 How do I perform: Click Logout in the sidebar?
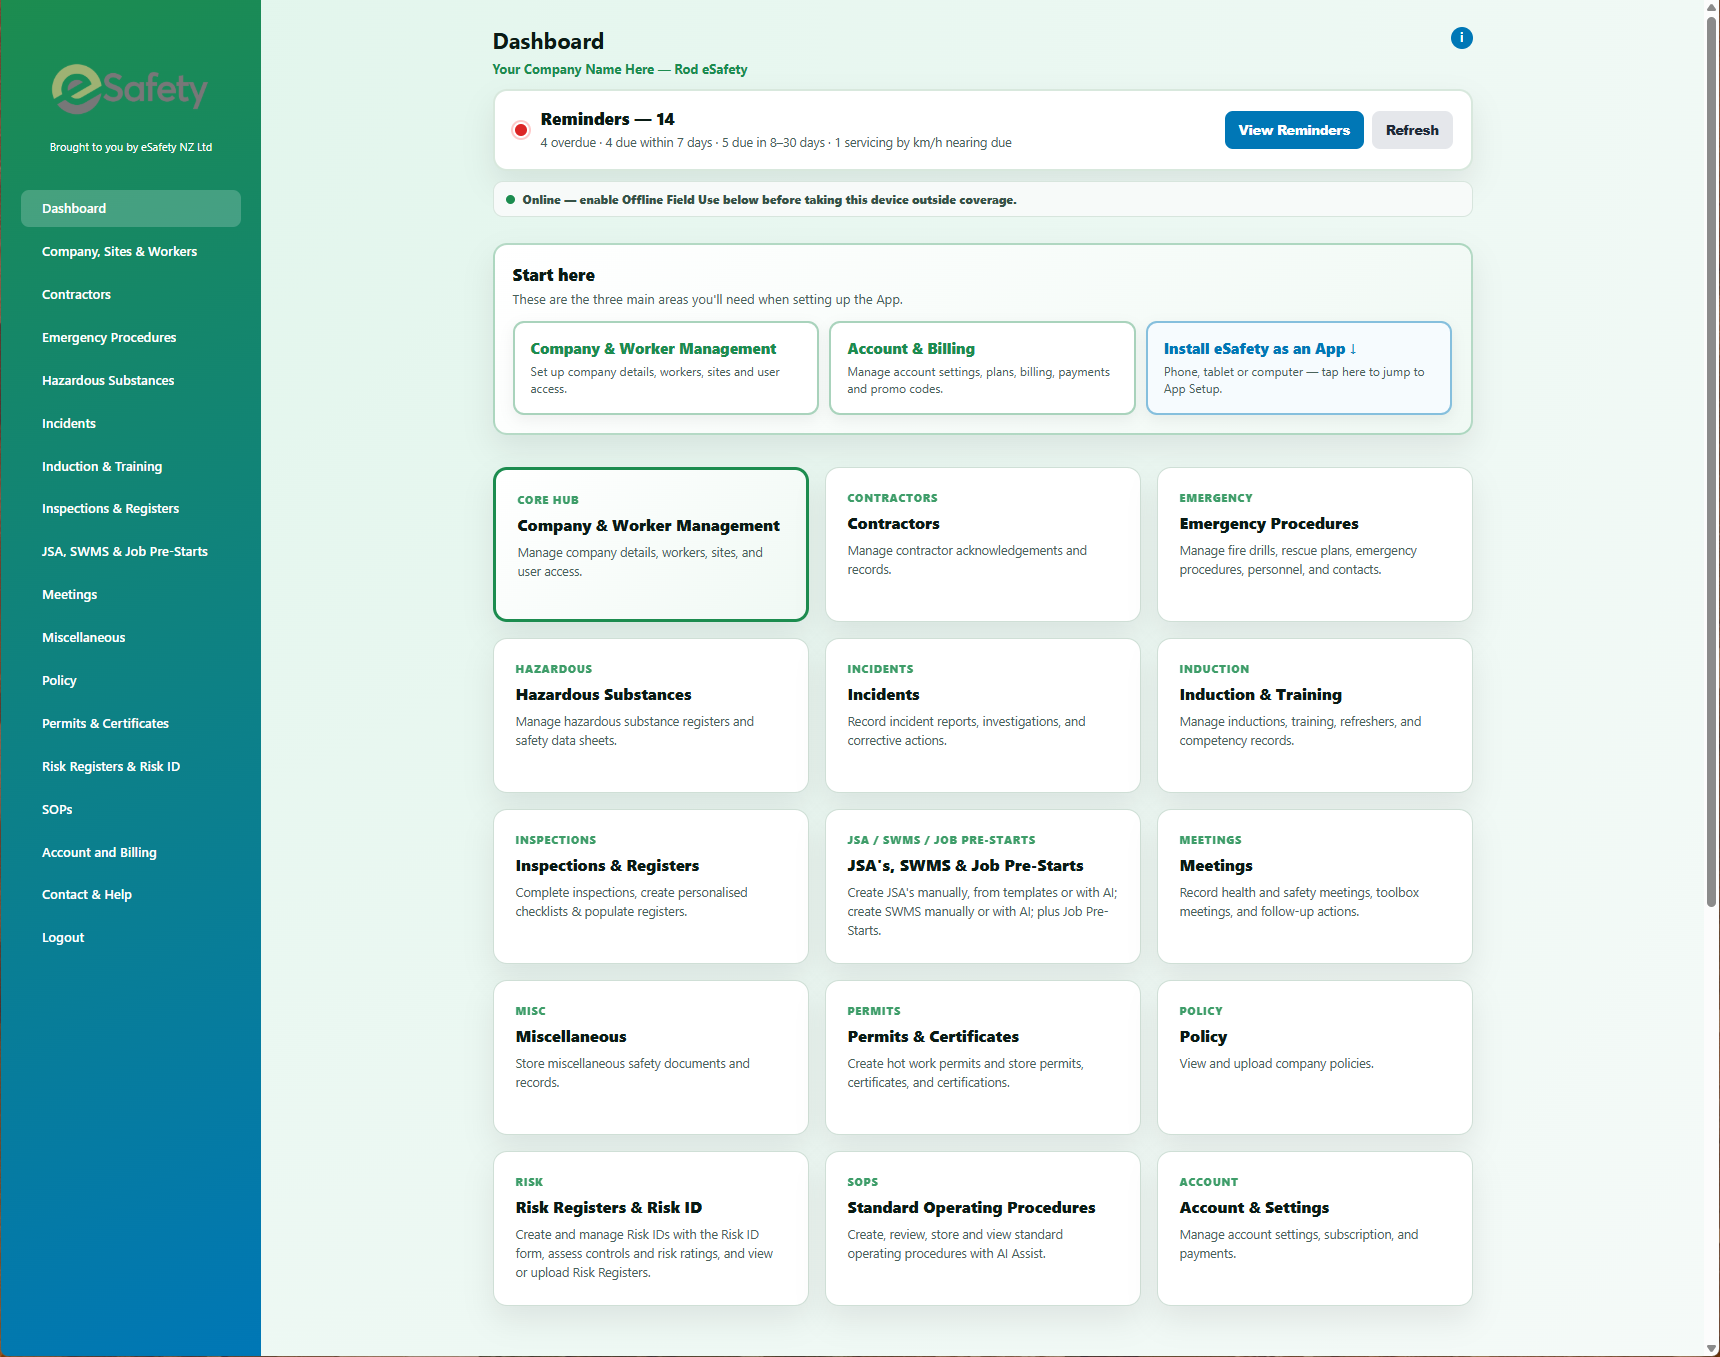pos(131,937)
